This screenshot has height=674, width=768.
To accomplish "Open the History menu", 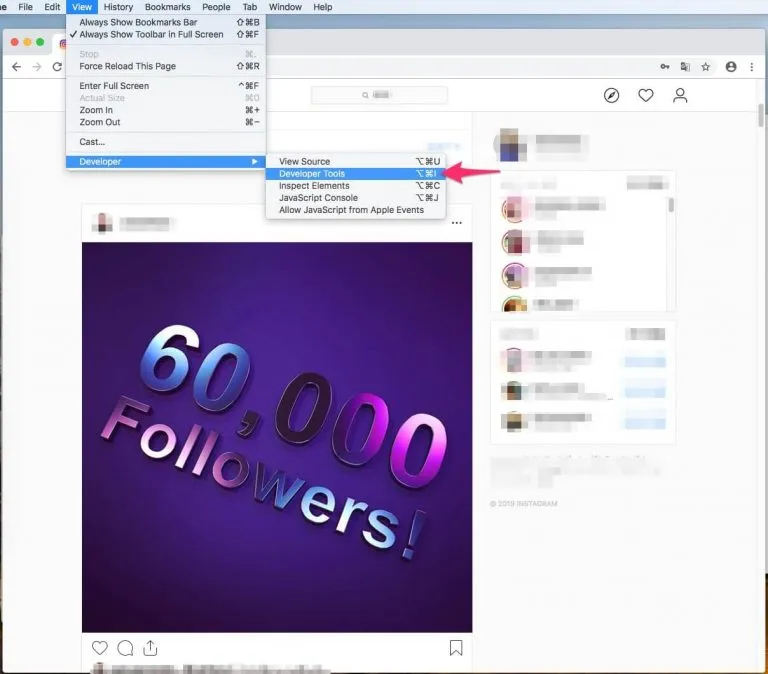I will click(x=118, y=7).
